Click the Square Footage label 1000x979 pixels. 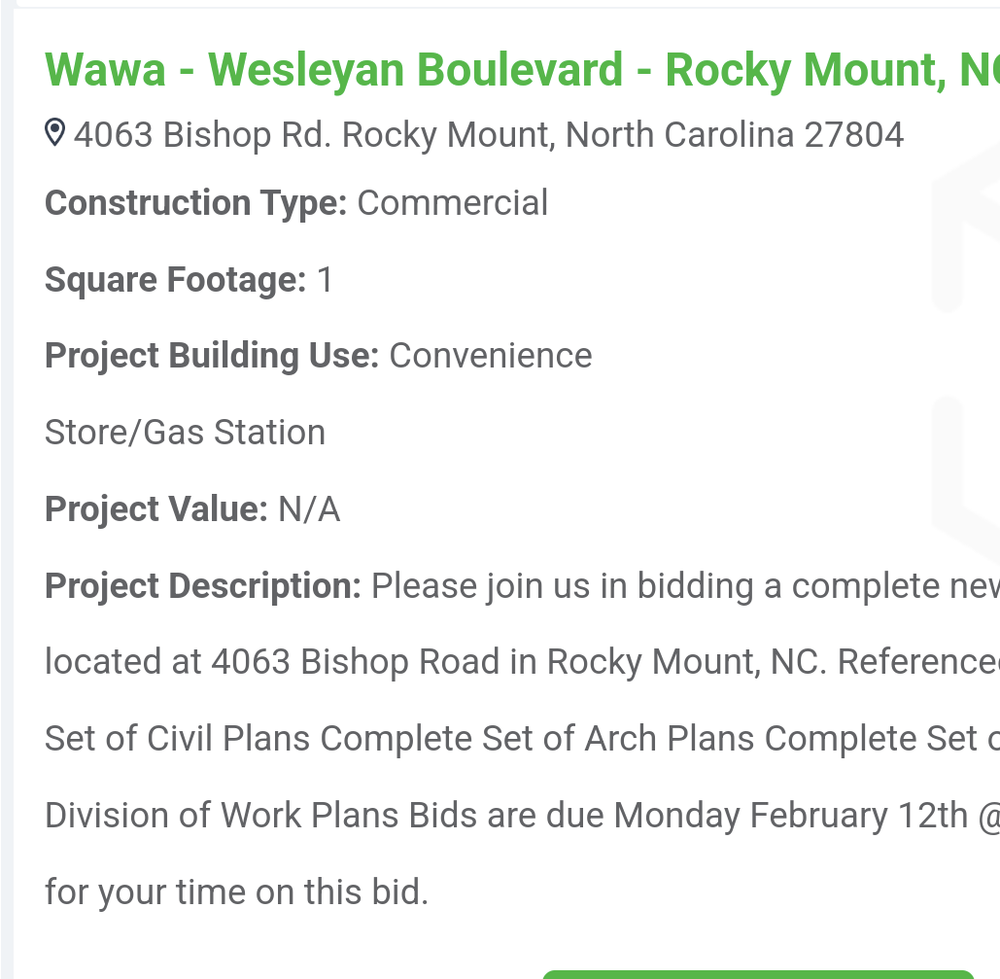click(x=175, y=280)
